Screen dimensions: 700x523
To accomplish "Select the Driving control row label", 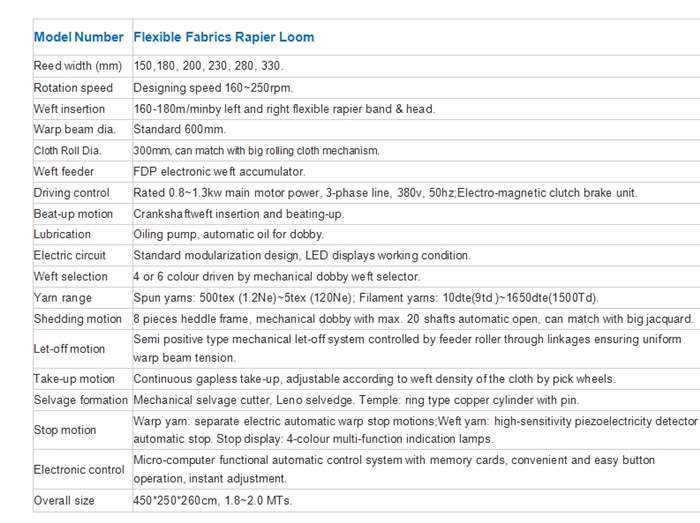I will 71,193.
